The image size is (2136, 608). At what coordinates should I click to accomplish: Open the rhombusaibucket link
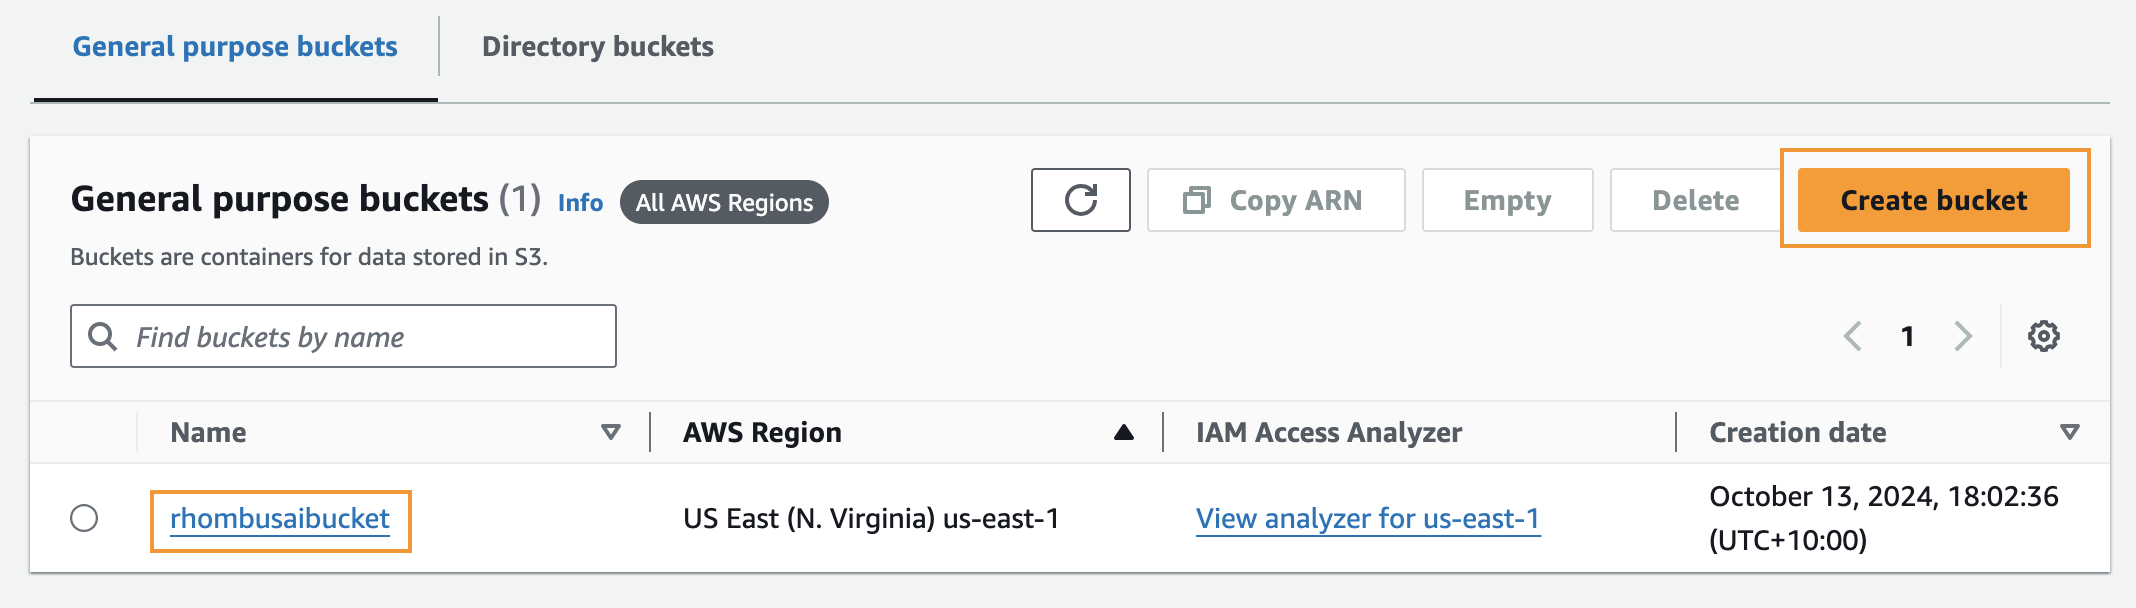[280, 518]
